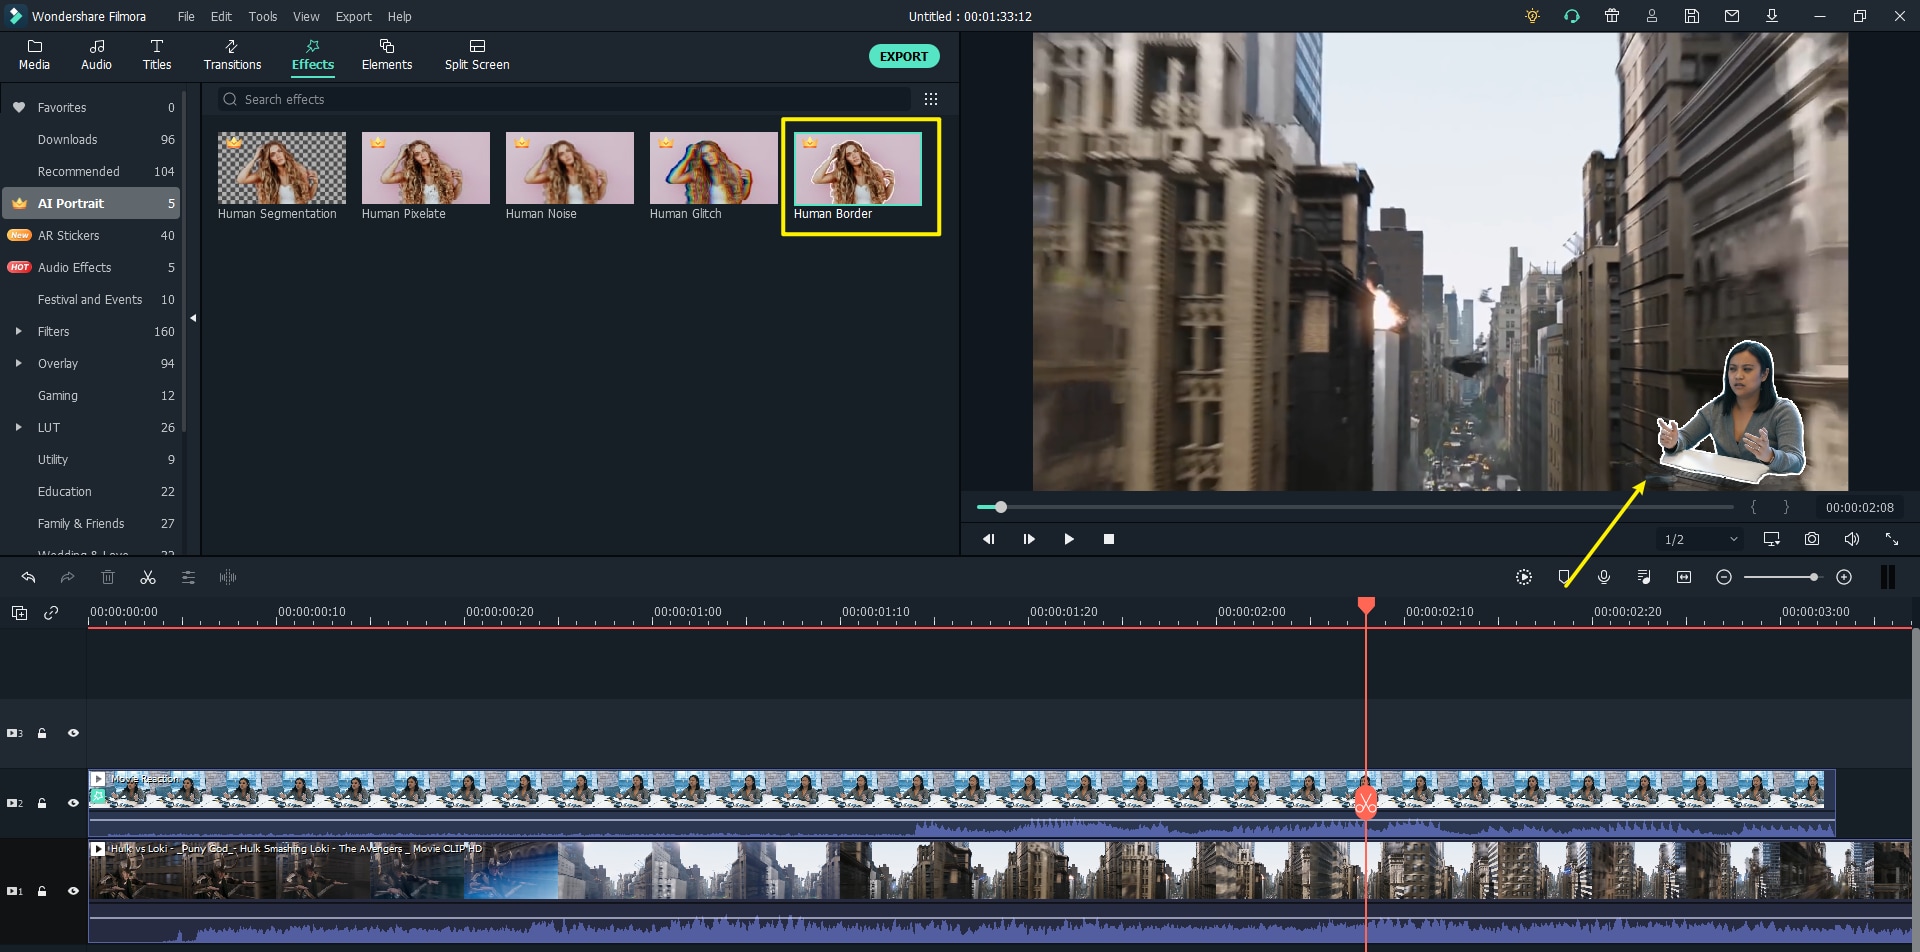This screenshot has width=1920, height=952.
Task: Click the preview volume icon
Action: [x=1852, y=539]
